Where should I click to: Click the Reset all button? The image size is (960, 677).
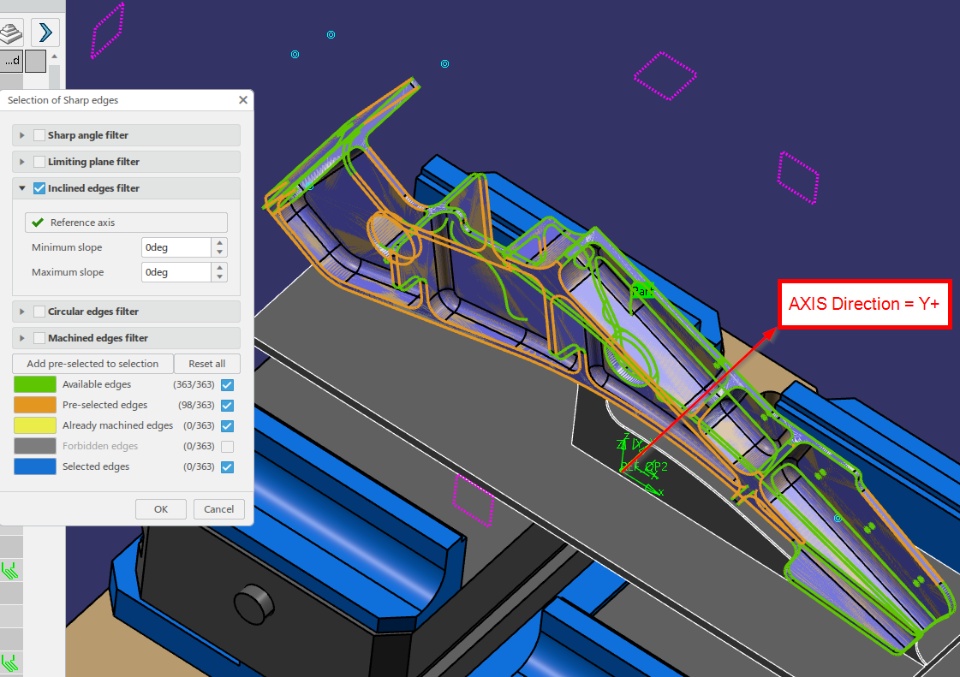[207, 364]
